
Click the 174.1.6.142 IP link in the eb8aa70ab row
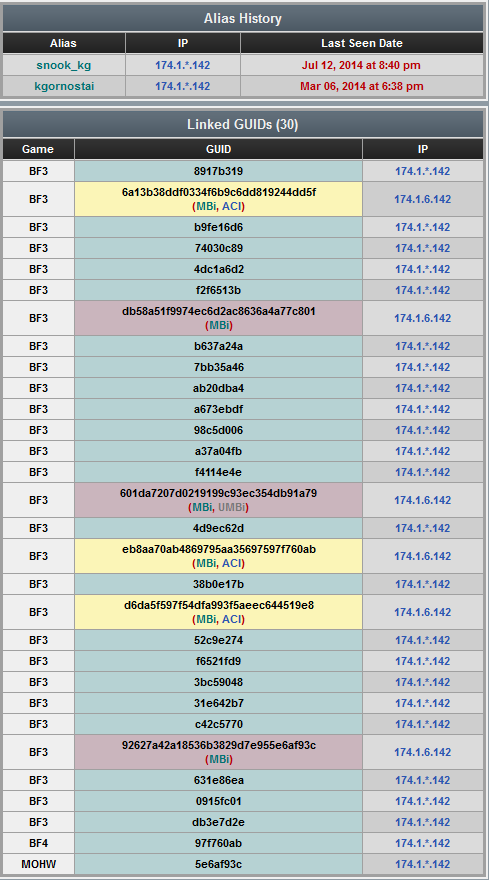[x=422, y=556]
